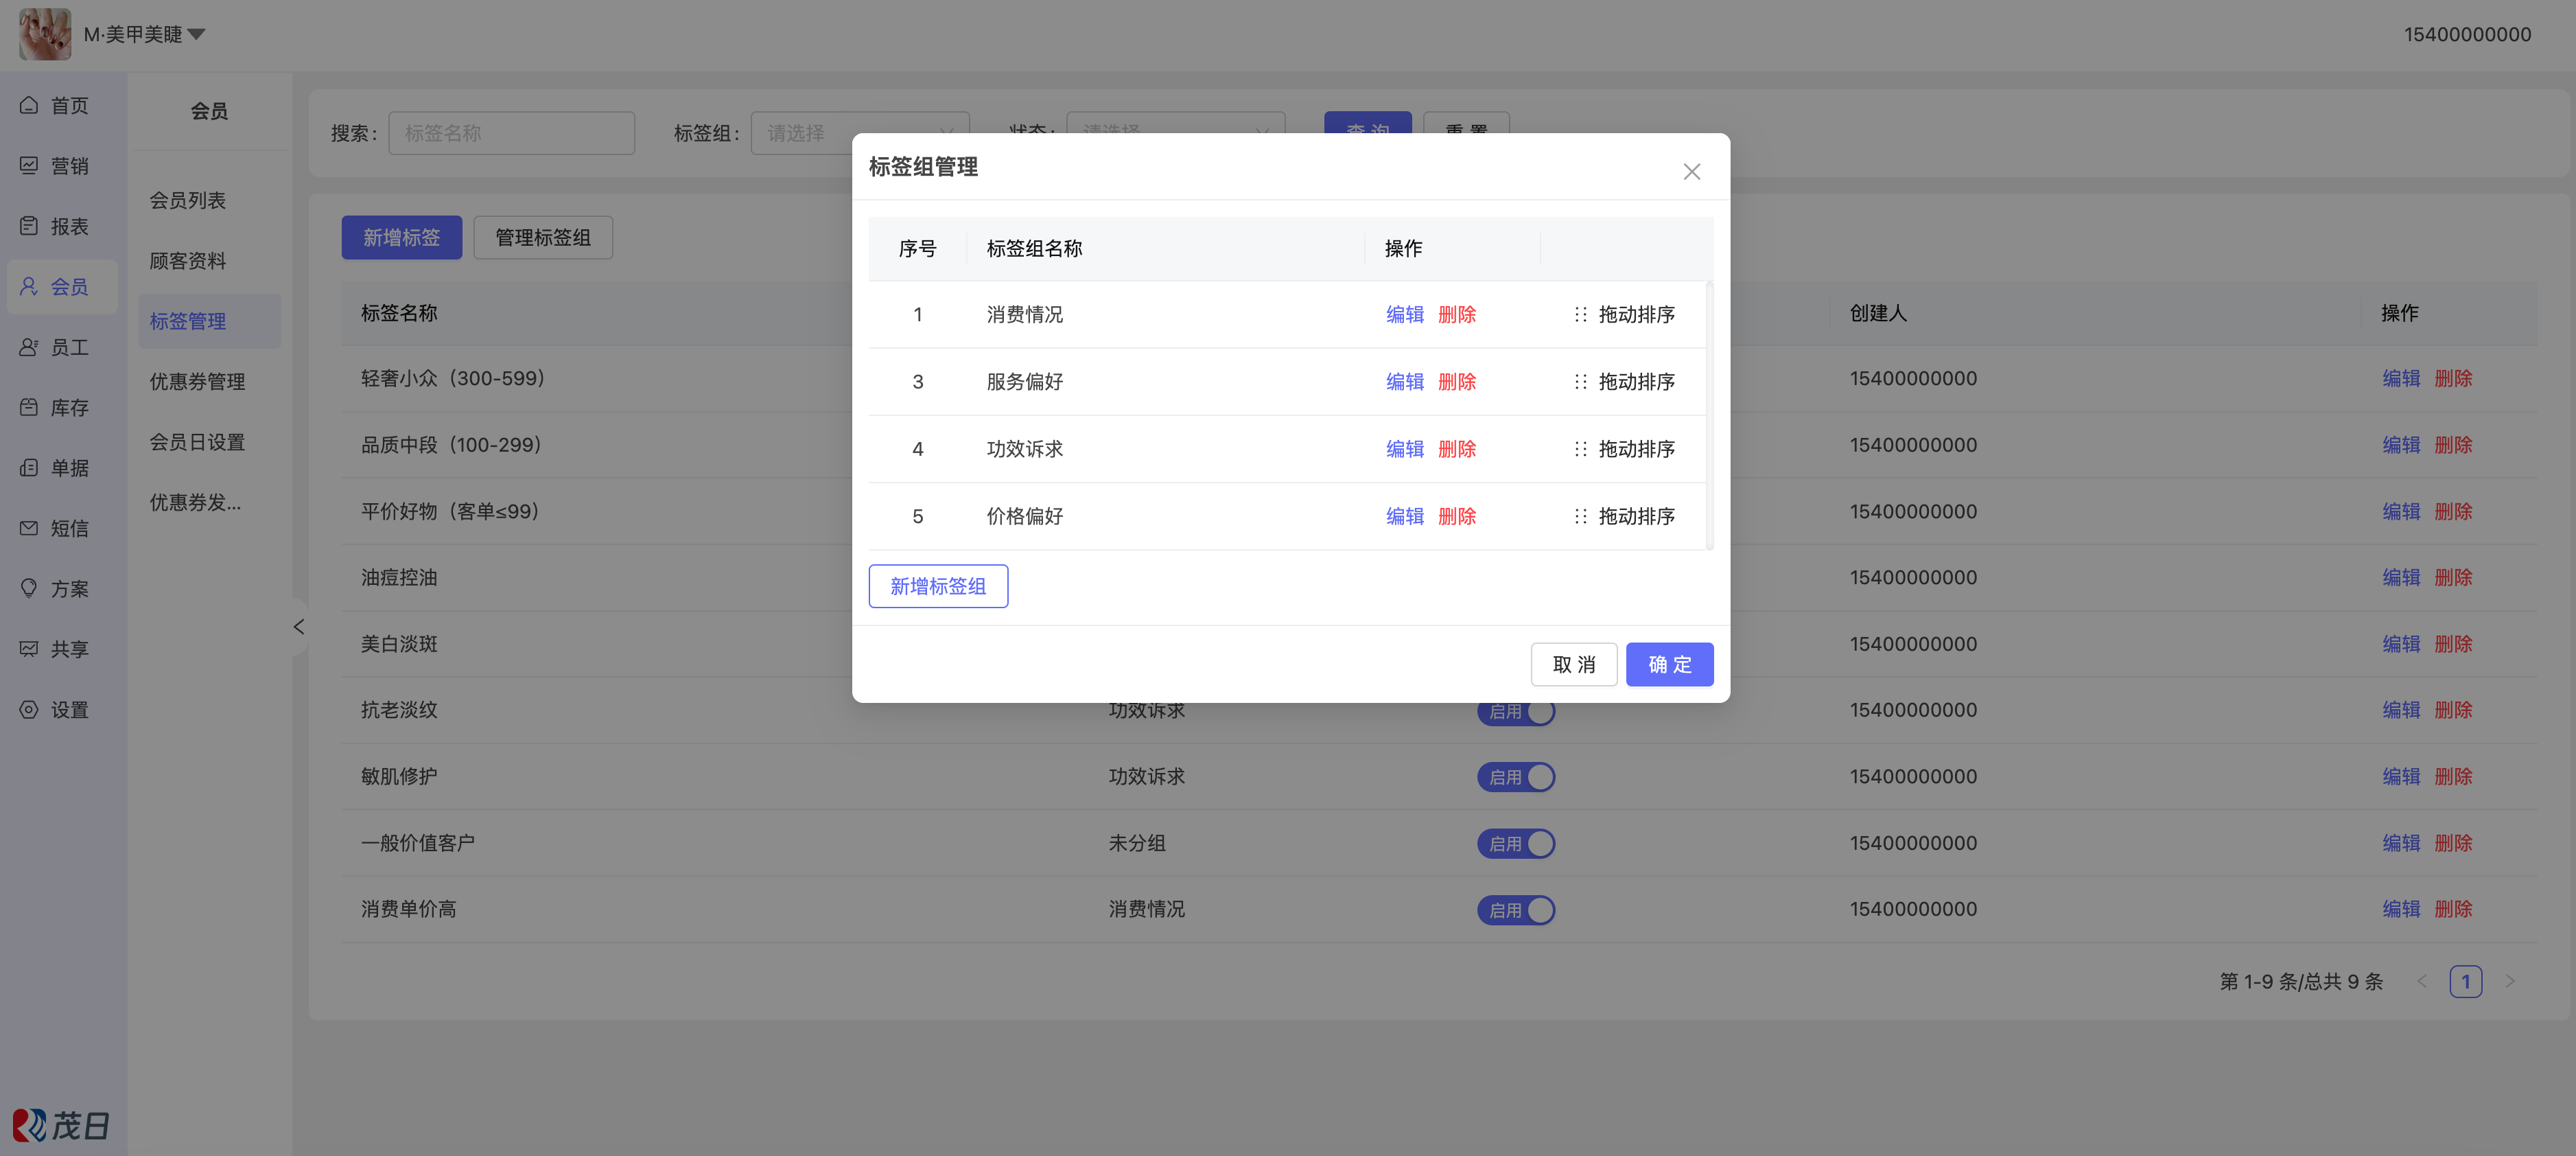This screenshot has width=2576, height=1156.
Task: Open the marketing 营销 sidebar icon
Action: click(29, 165)
